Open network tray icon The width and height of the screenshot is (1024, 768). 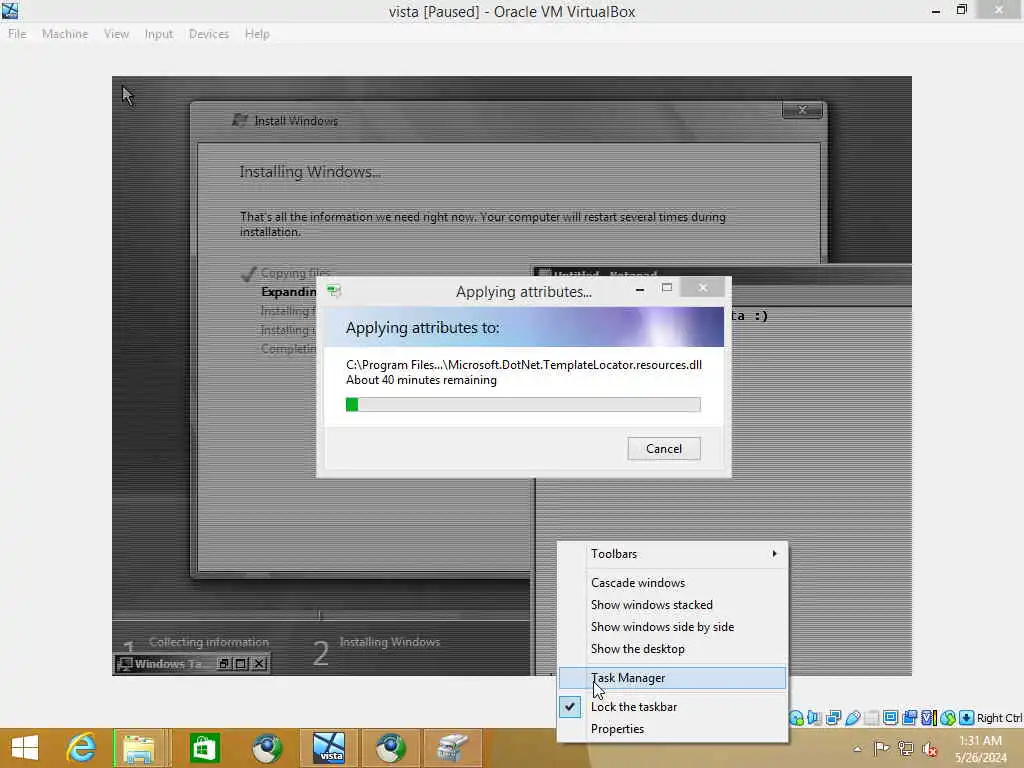click(x=905, y=748)
